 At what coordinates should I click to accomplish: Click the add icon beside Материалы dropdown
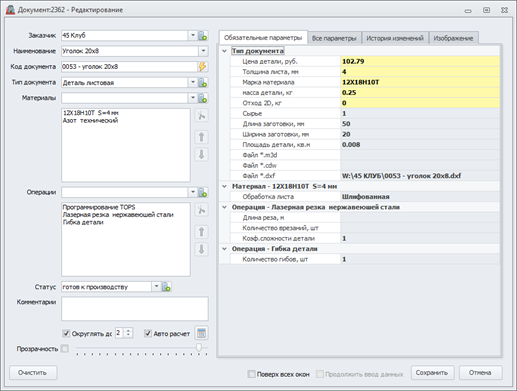pos(203,98)
